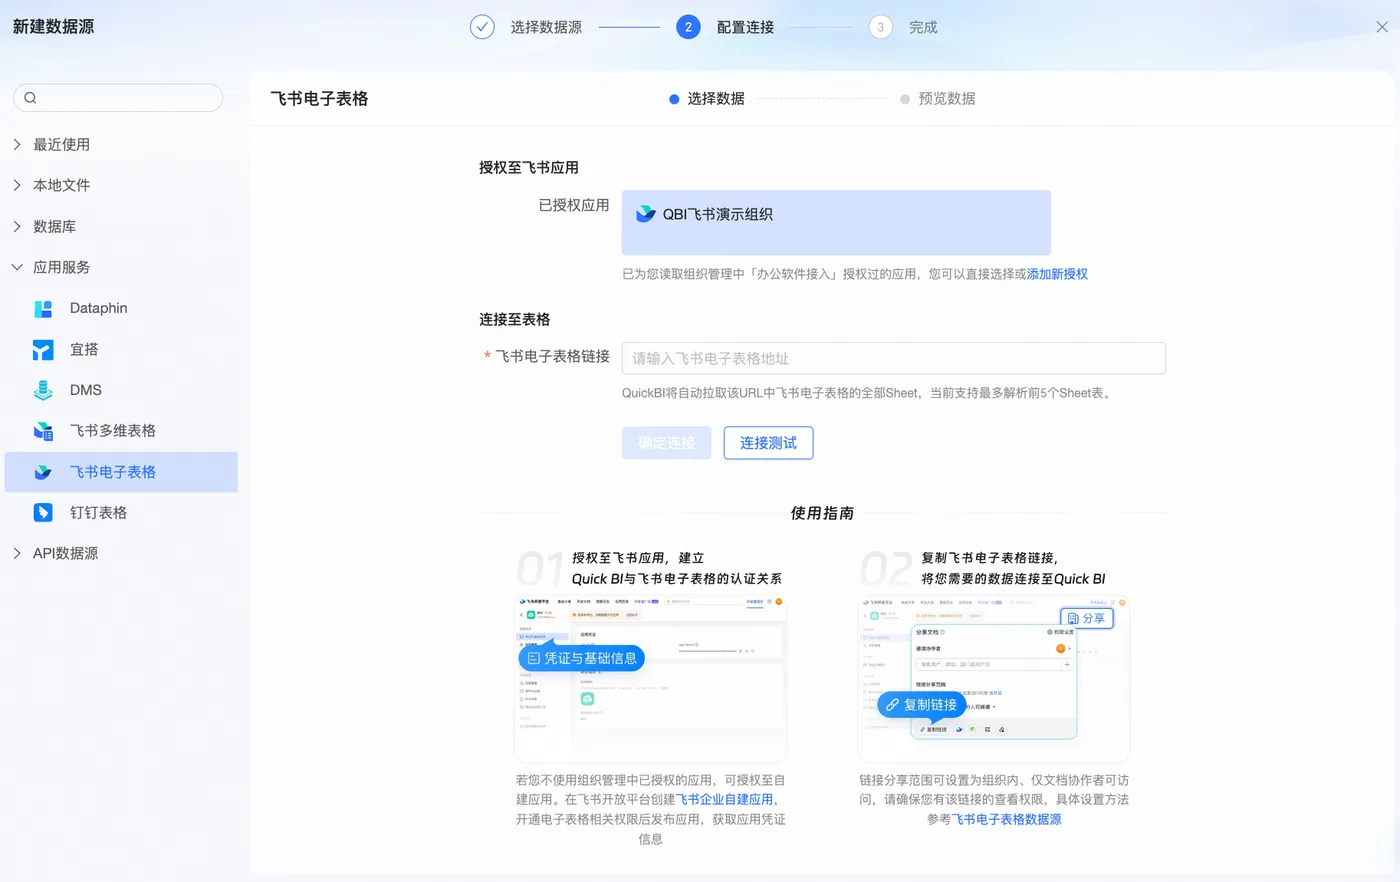1400x882 pixels.
Task: Expand the 本地文件 section
Action: (17, 185)
